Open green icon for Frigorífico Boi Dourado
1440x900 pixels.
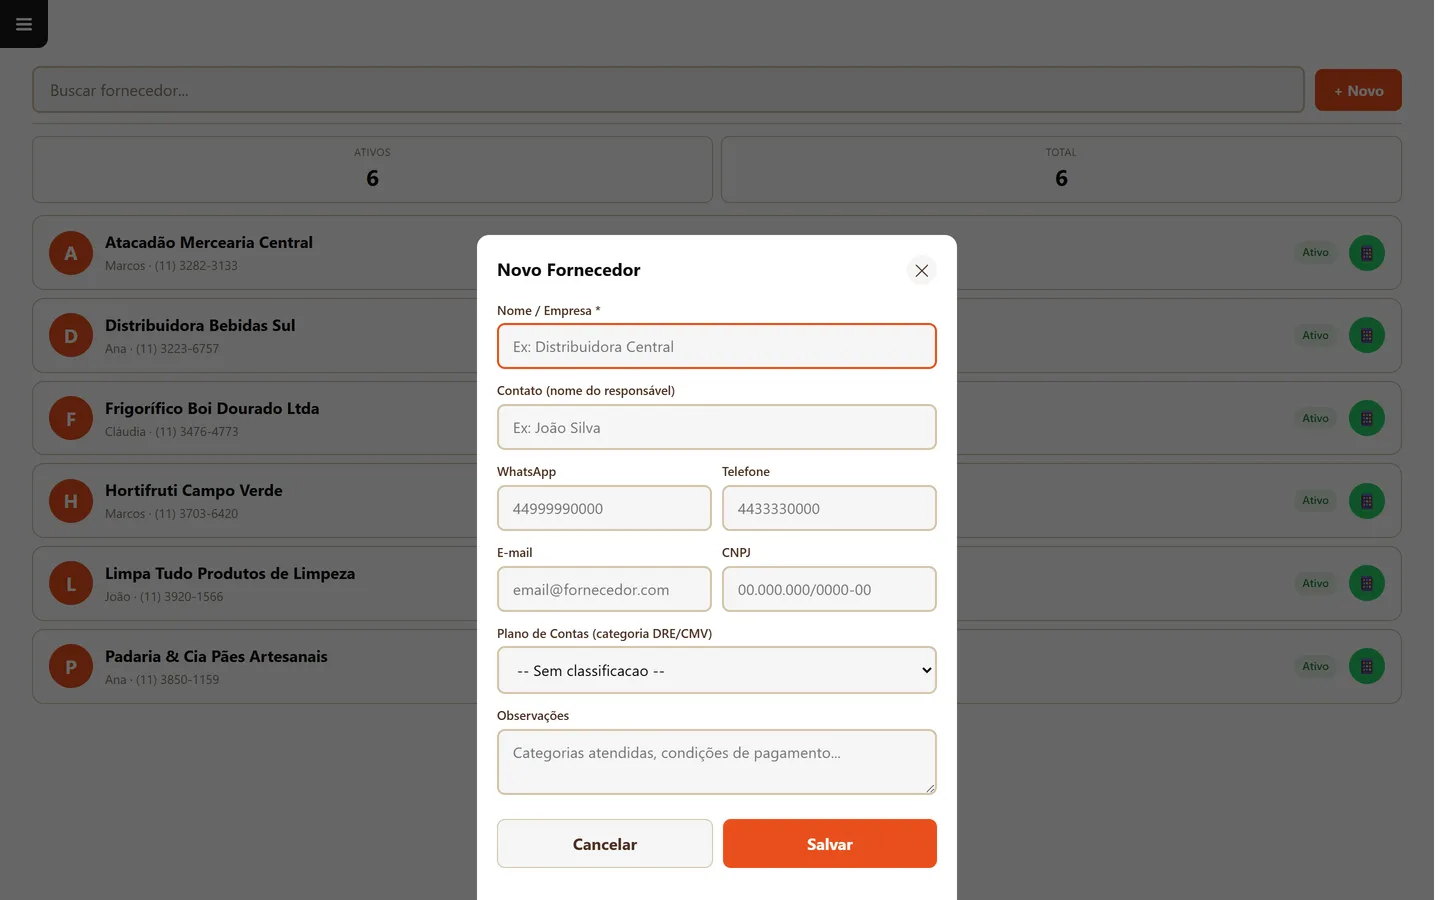[1366, 418]
